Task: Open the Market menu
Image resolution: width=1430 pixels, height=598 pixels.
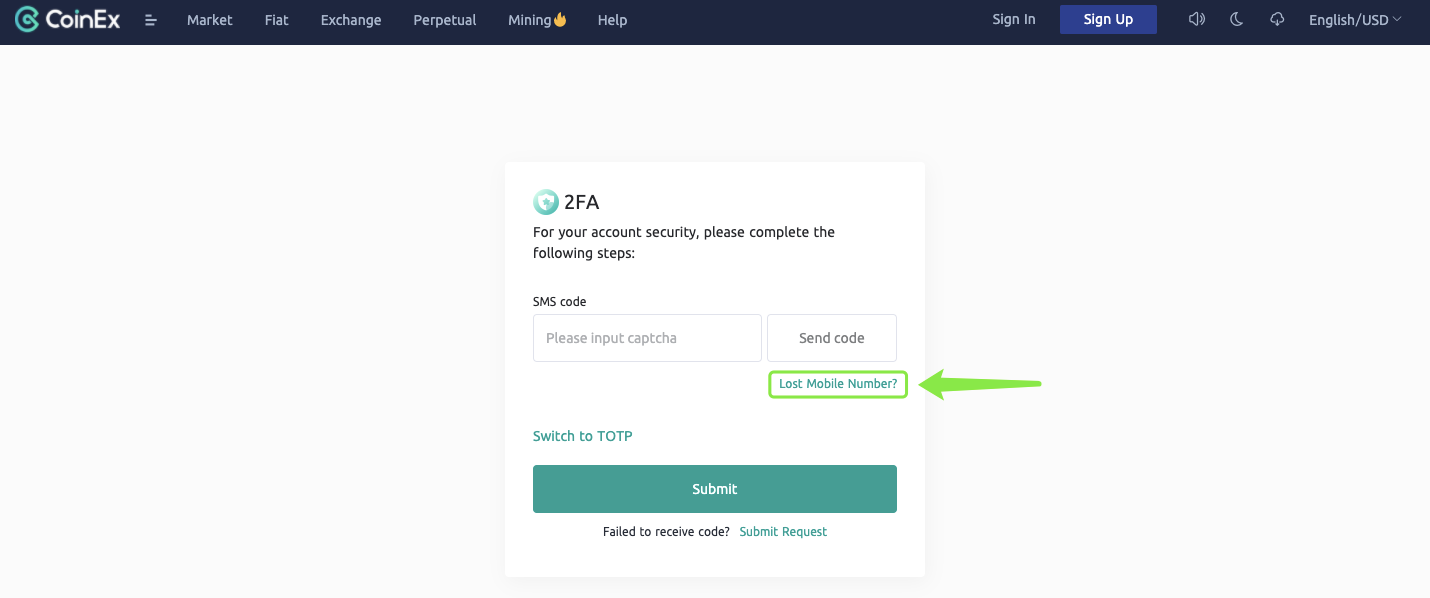Action: [x=210, y=20]
